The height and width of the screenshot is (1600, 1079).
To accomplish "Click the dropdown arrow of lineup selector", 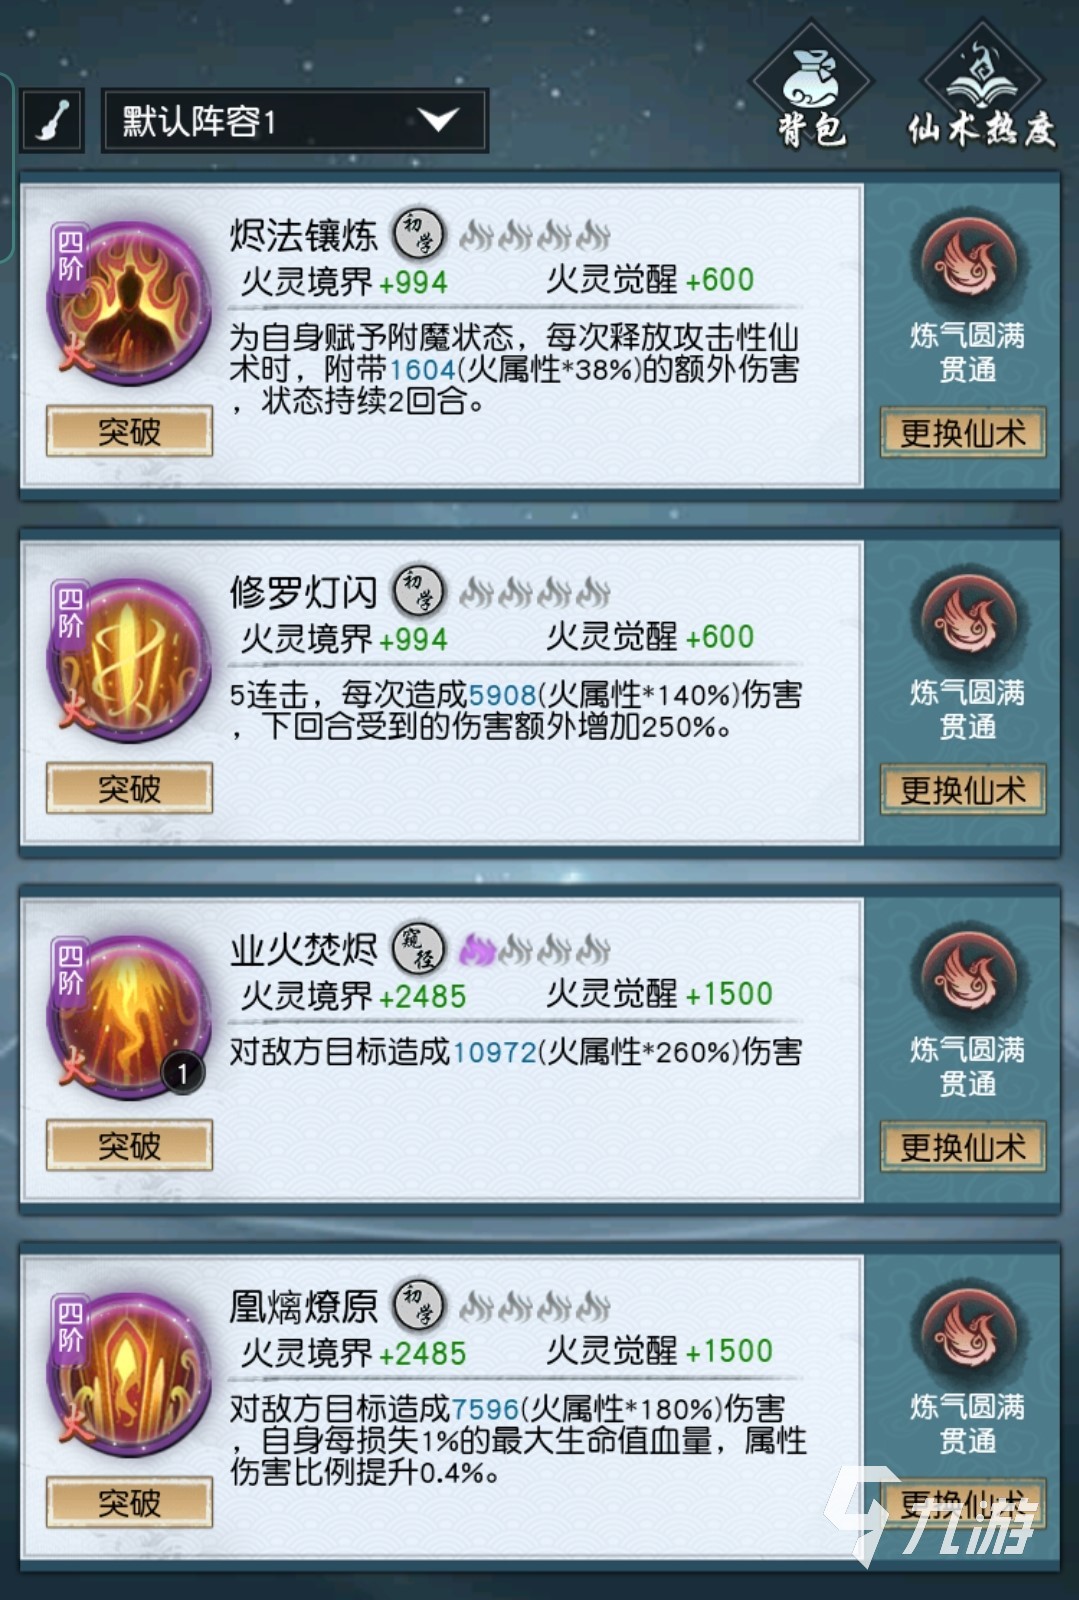I will [x=438, y=121].
